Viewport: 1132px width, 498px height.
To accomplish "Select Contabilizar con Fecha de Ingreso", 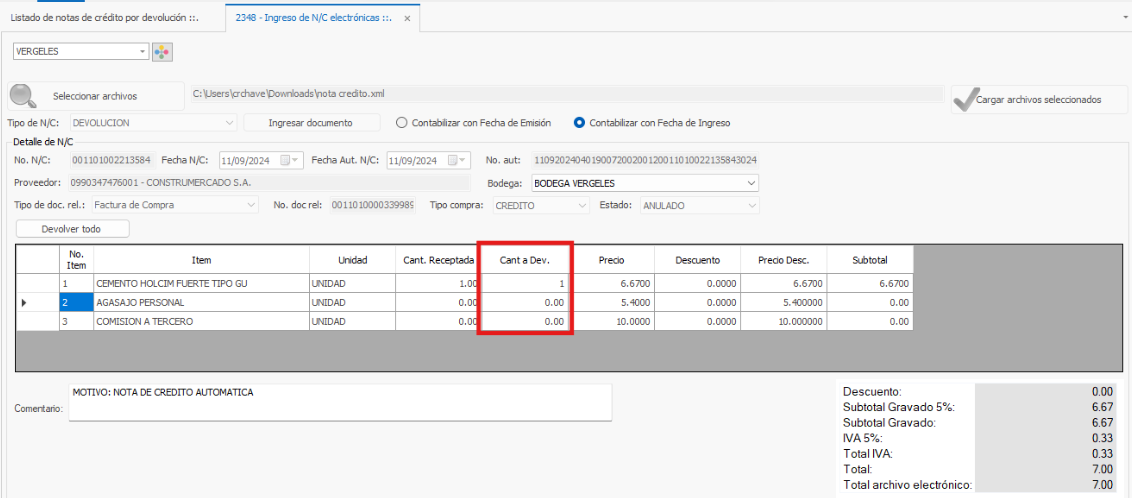I will (579, 123).
